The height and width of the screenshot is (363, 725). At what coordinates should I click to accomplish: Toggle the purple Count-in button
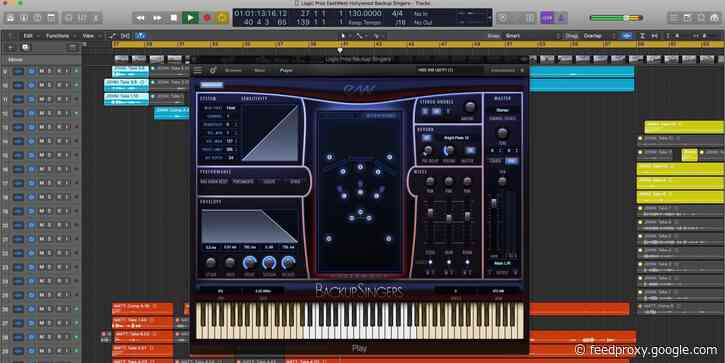(547, 18)
